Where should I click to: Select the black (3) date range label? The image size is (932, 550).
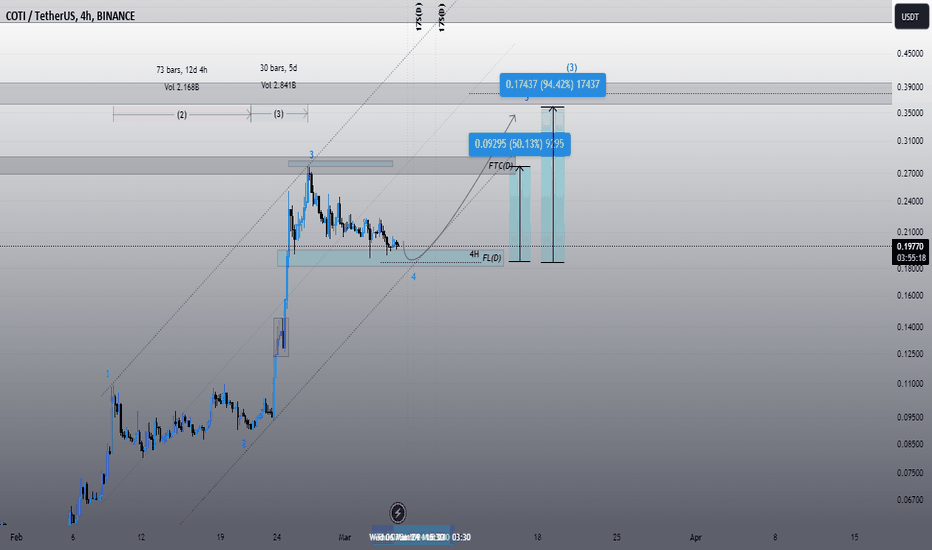pos(279,114)
